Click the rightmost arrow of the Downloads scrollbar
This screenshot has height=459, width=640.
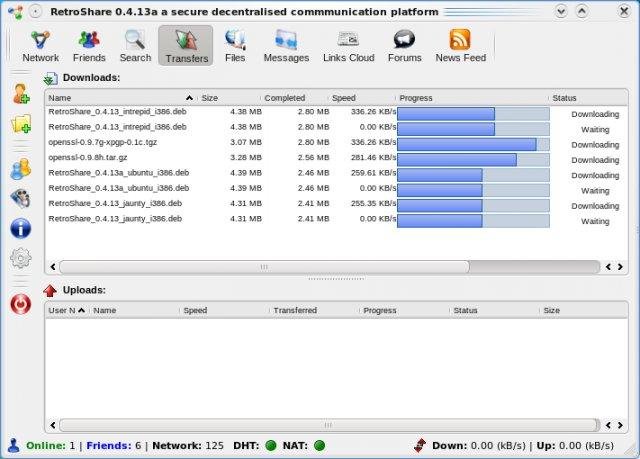pos(620,267)
